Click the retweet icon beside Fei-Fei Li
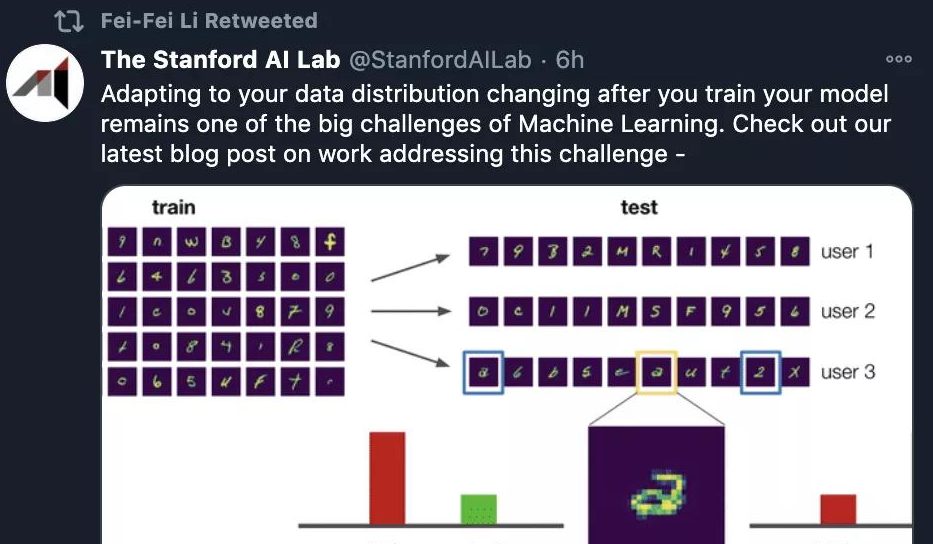The height and width of the screenshot is (544, 933). pyautogui.click(x=67, y=21)
